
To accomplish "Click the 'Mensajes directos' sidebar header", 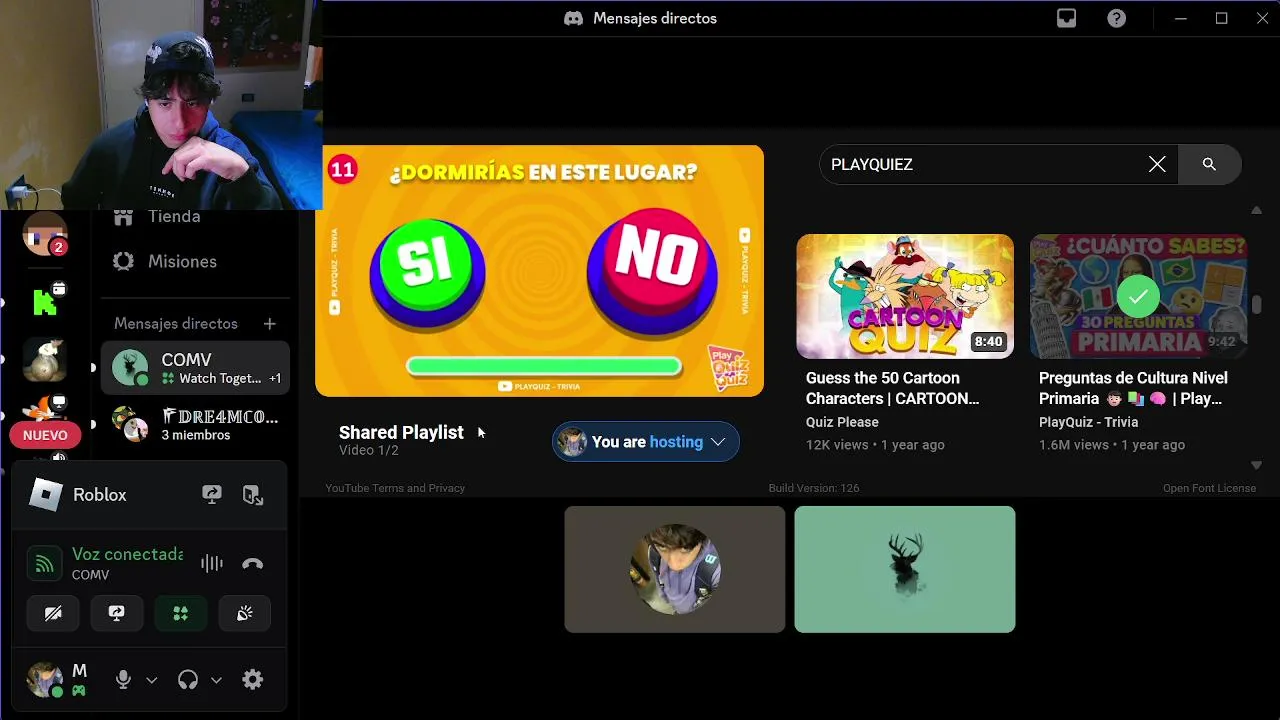I will 176,323.
